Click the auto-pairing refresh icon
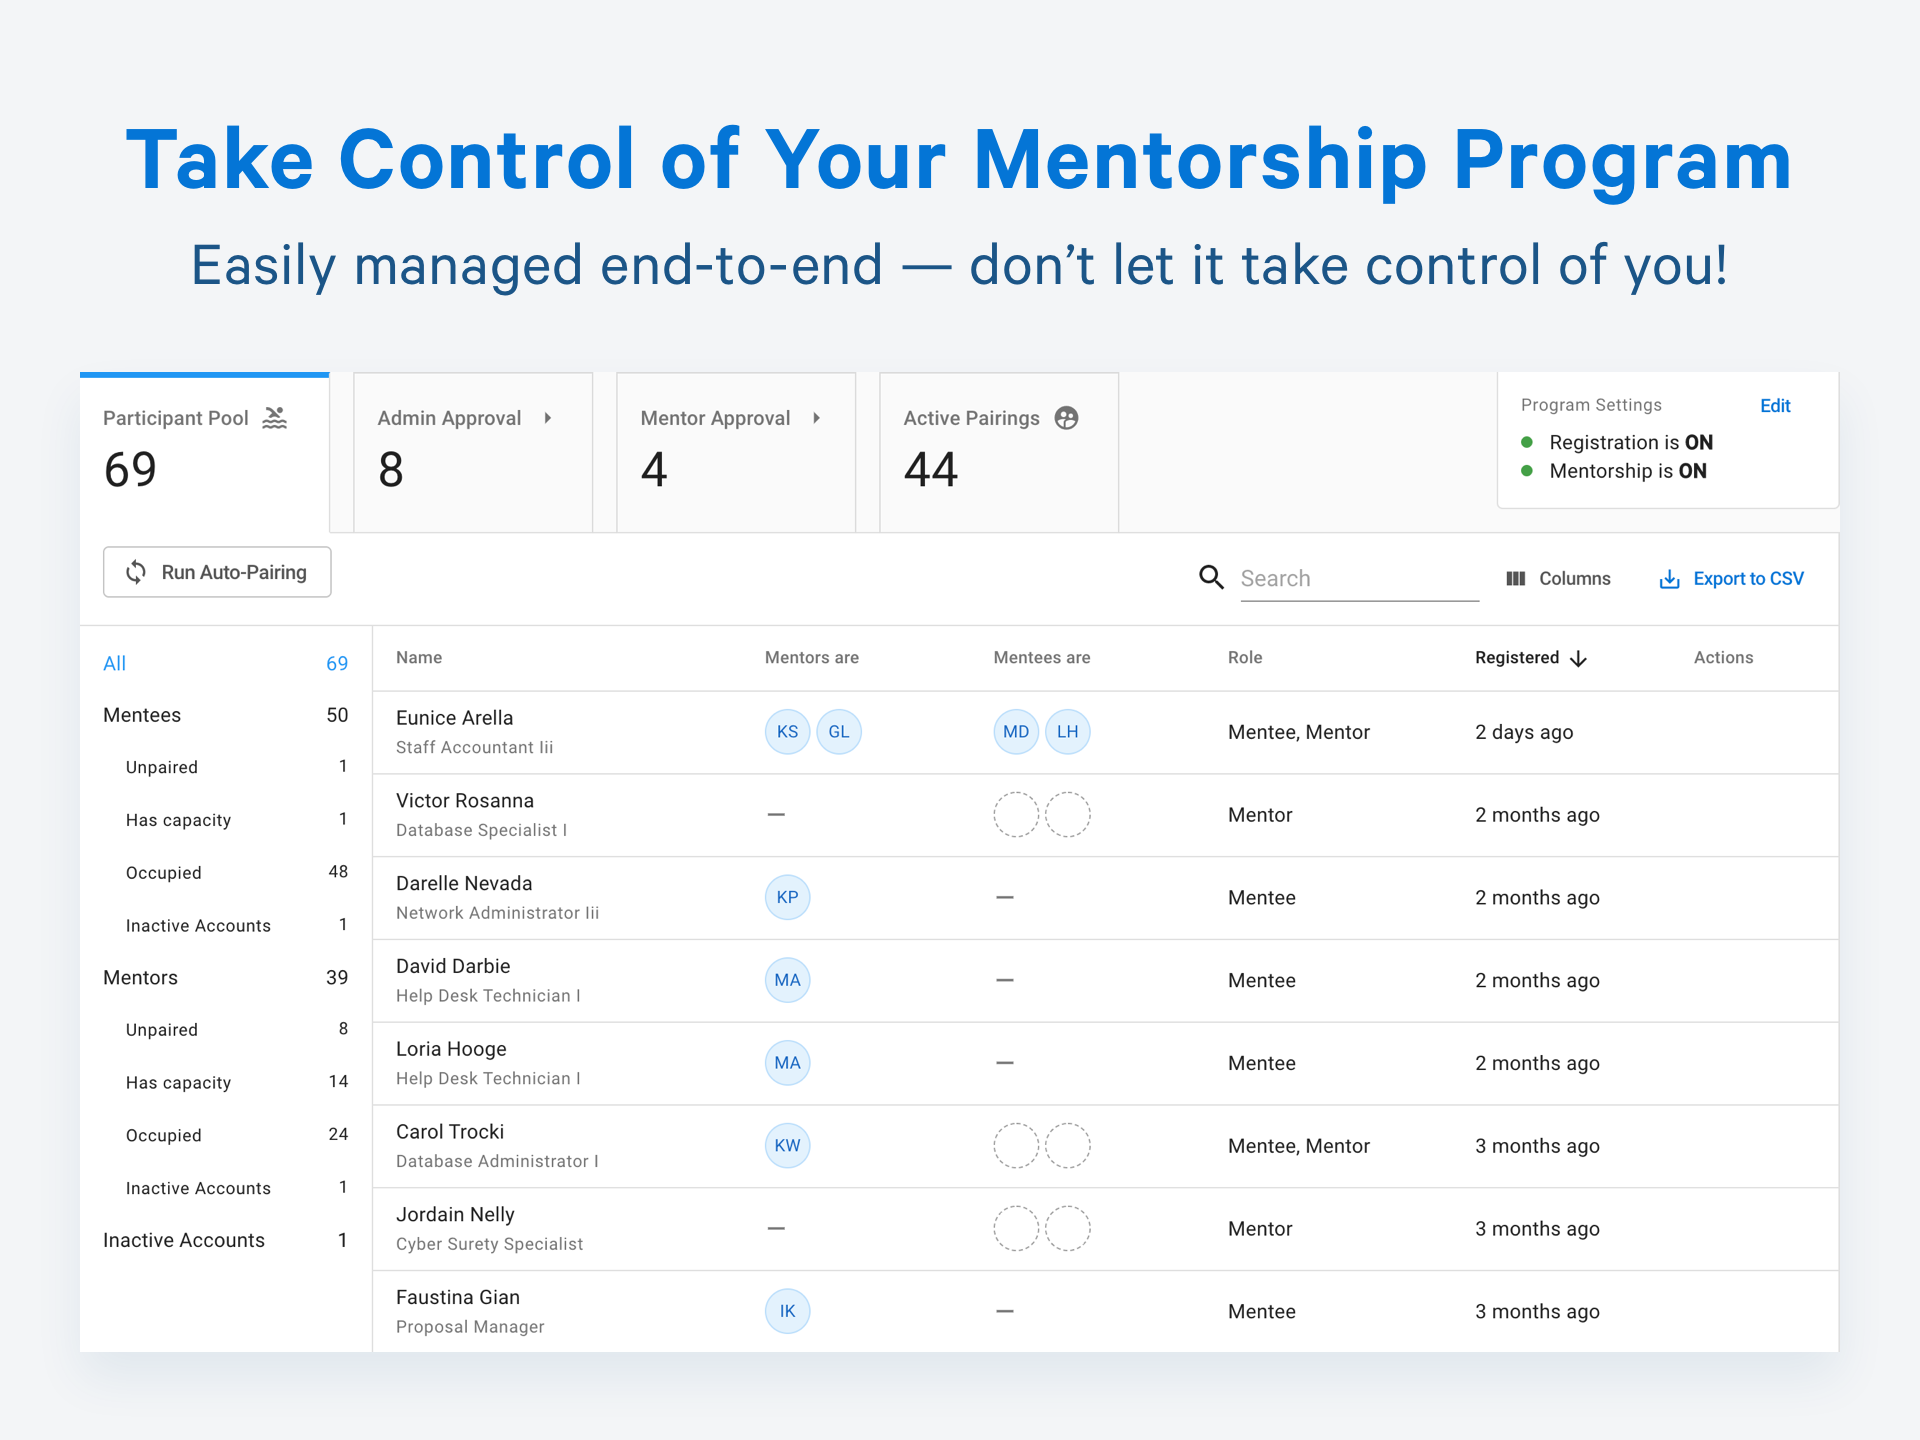The image size is (1920, 1440). 136,572
